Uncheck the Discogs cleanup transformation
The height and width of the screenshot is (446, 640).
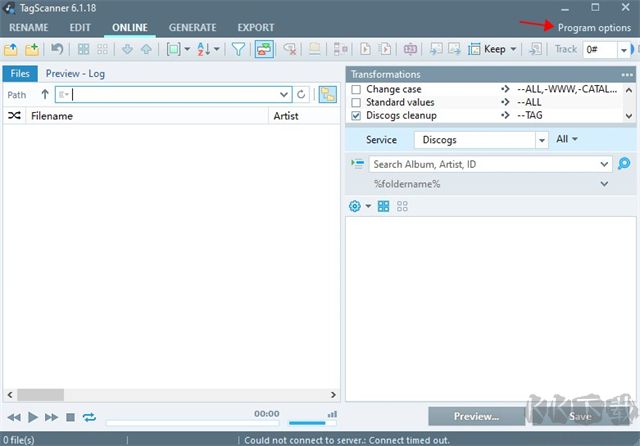[356, 115]
